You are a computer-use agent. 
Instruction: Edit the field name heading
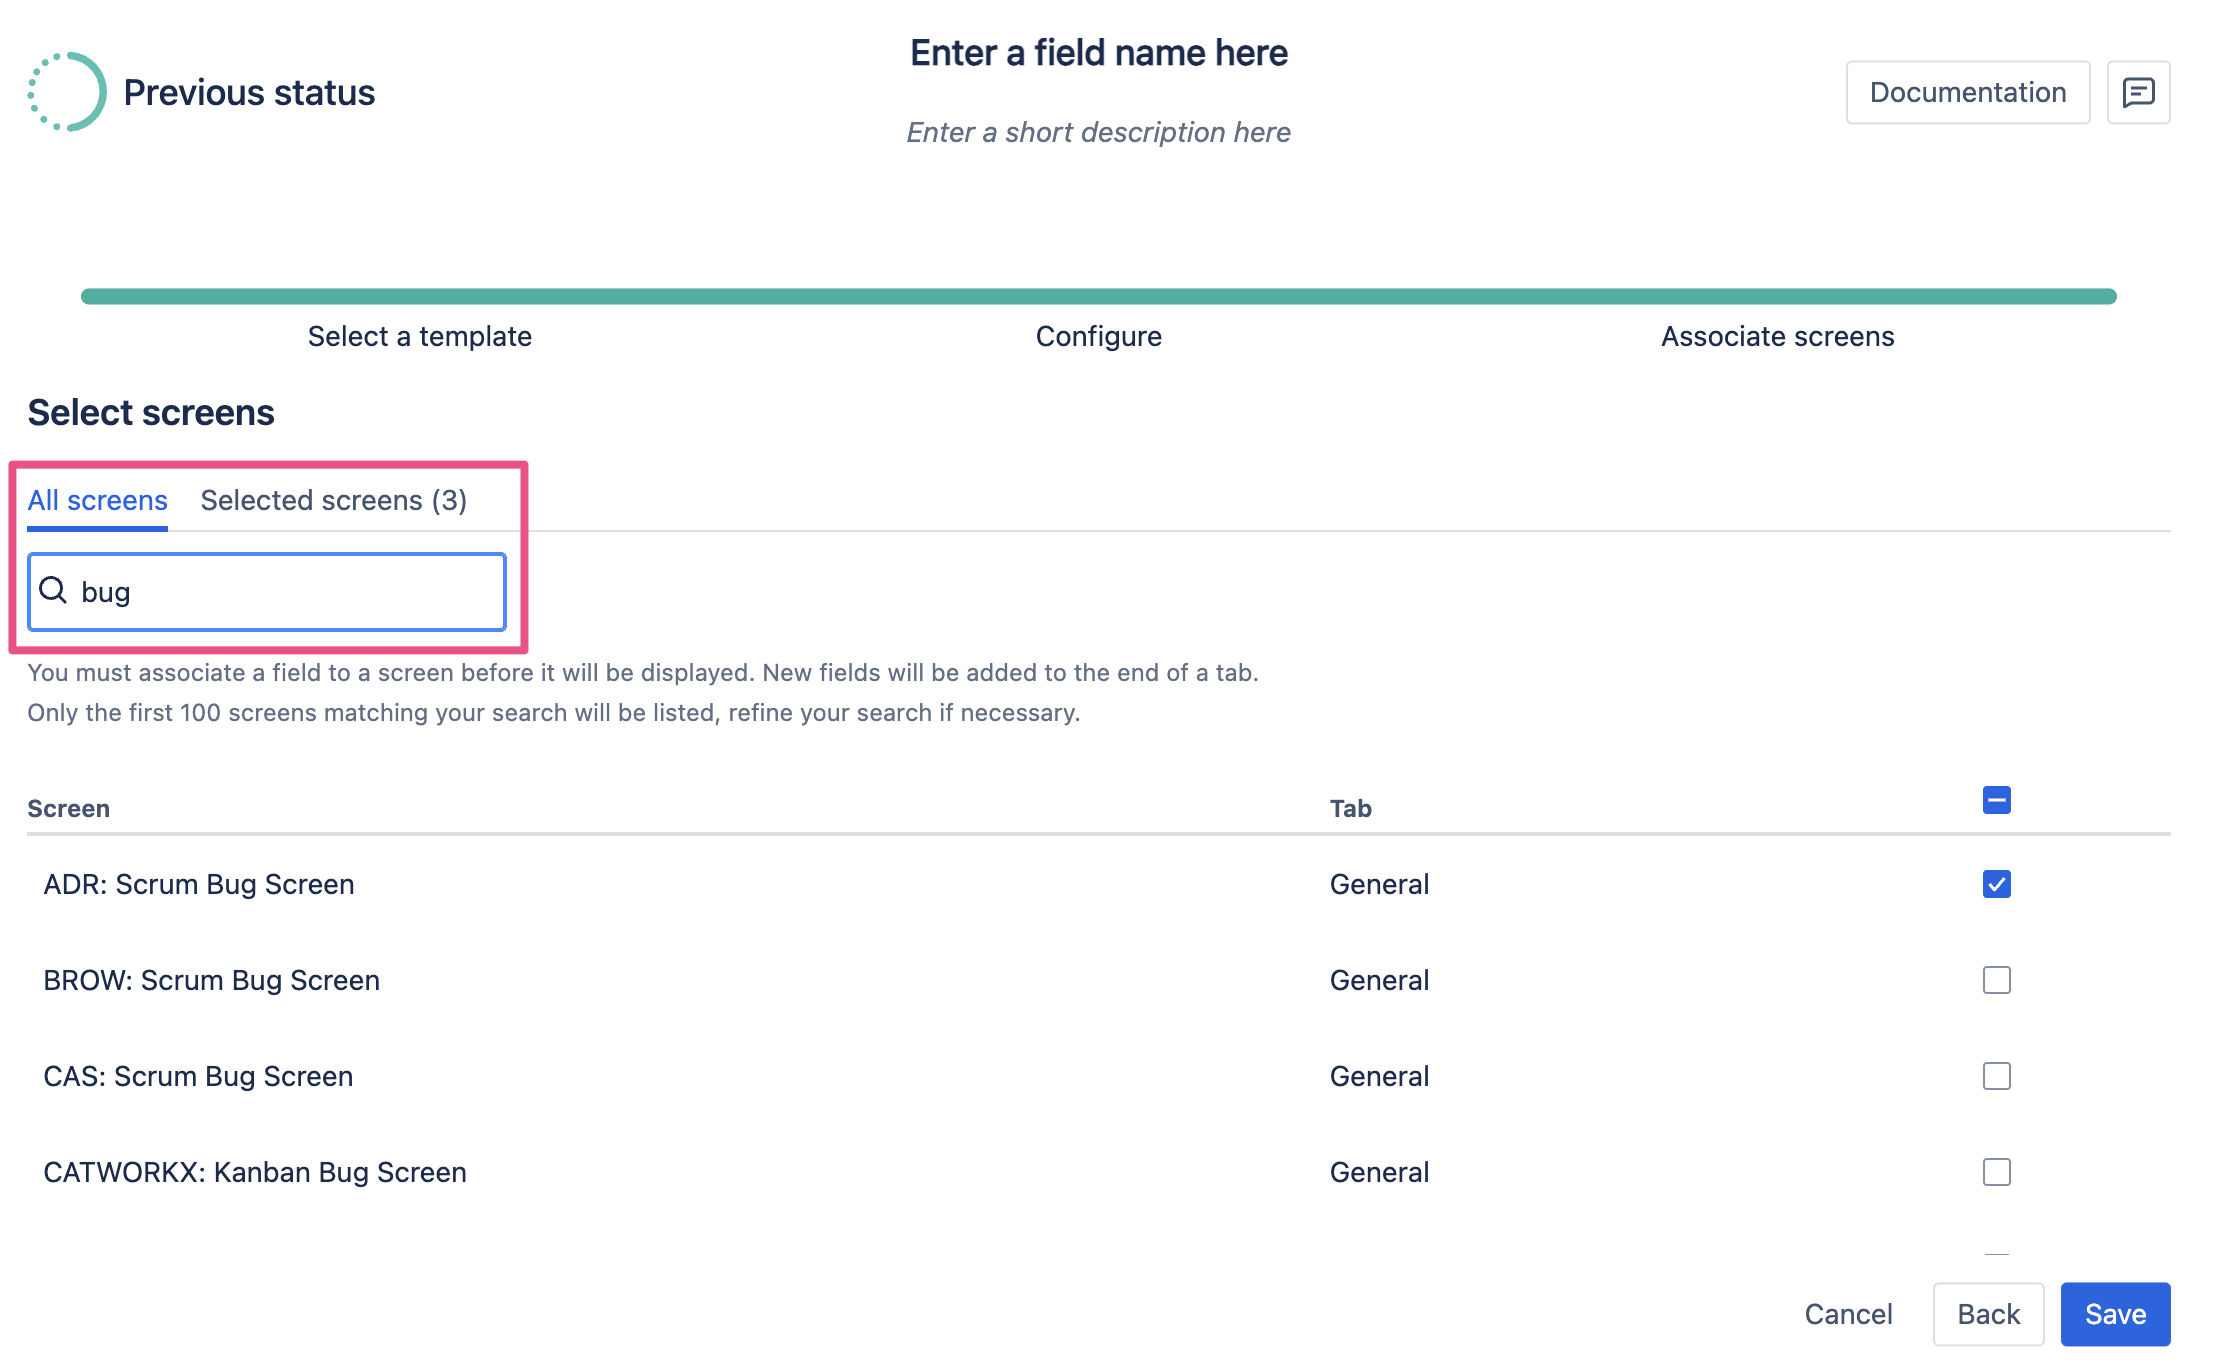[1098, 53]
